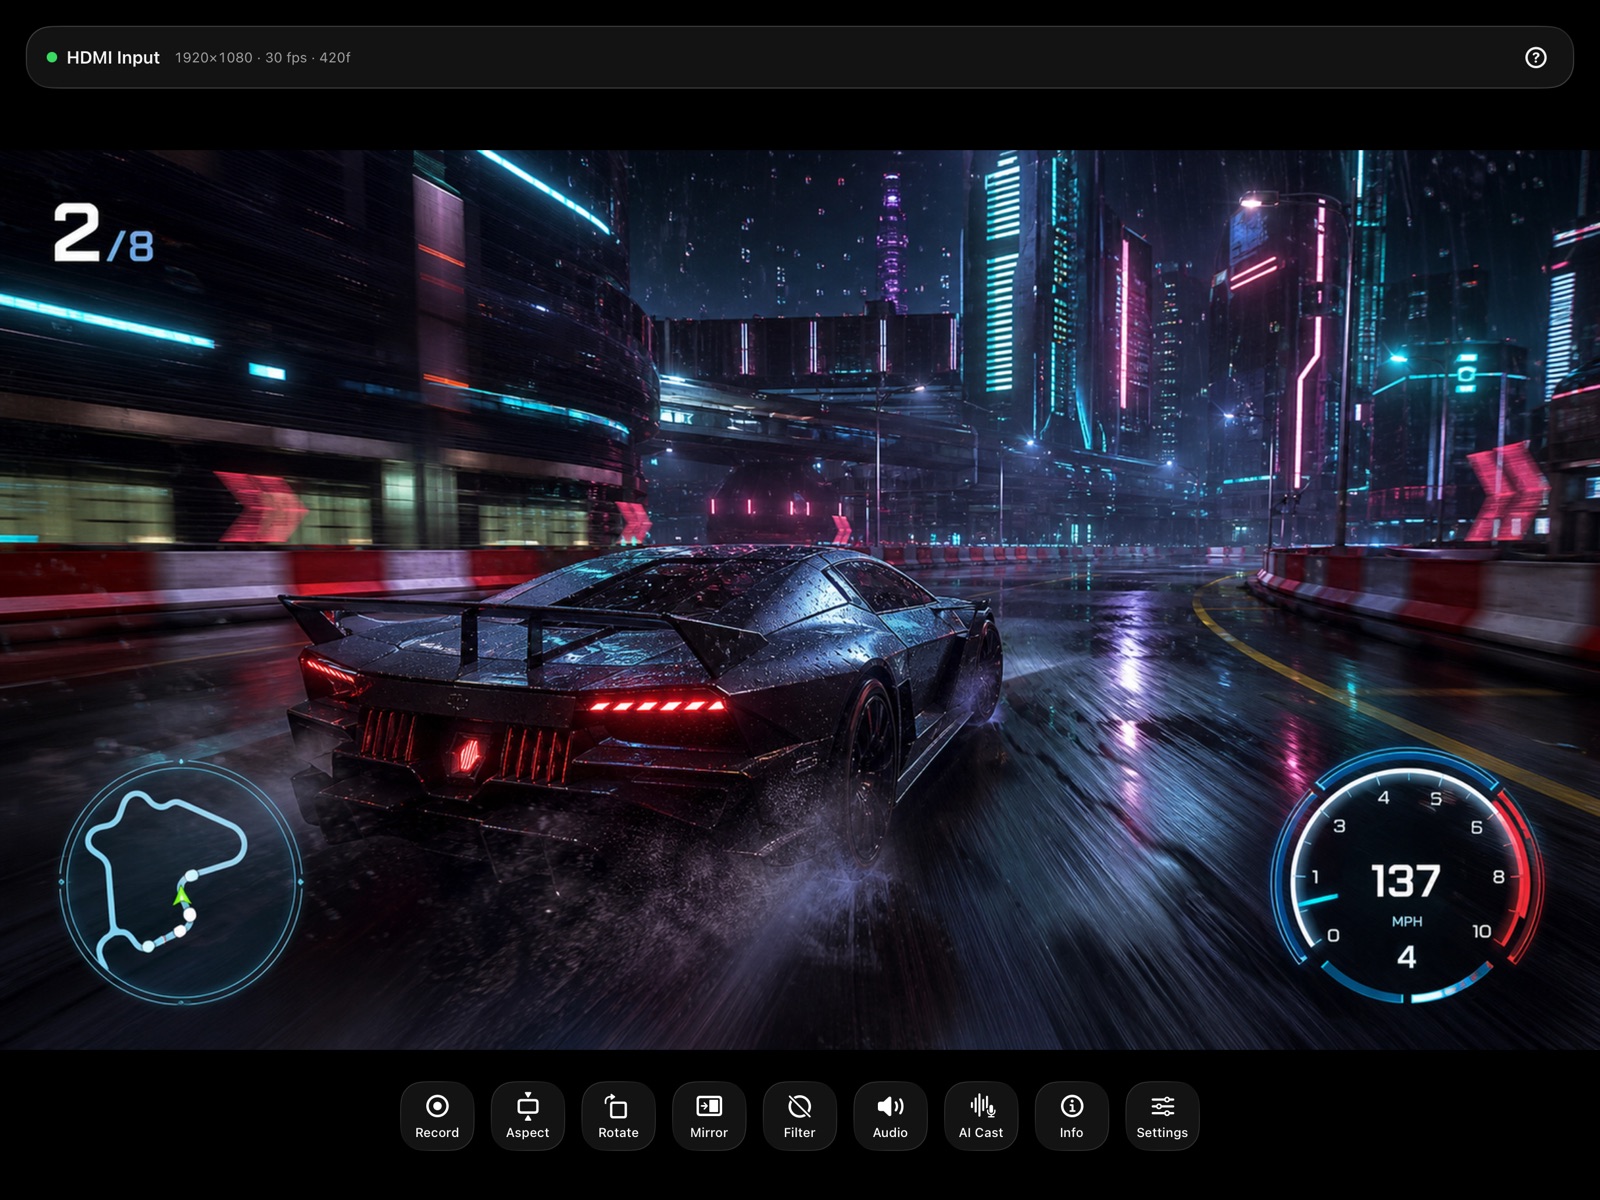Start recording with the Record button

437,1116
